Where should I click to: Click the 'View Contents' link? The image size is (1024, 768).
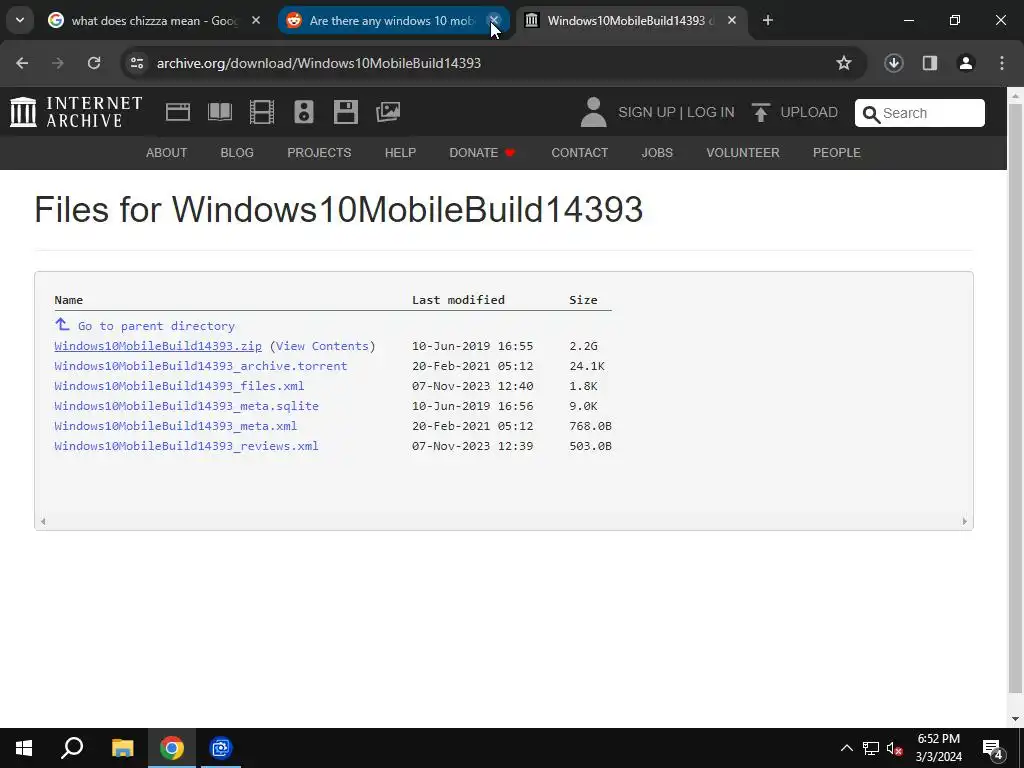[x=322, y=346]
